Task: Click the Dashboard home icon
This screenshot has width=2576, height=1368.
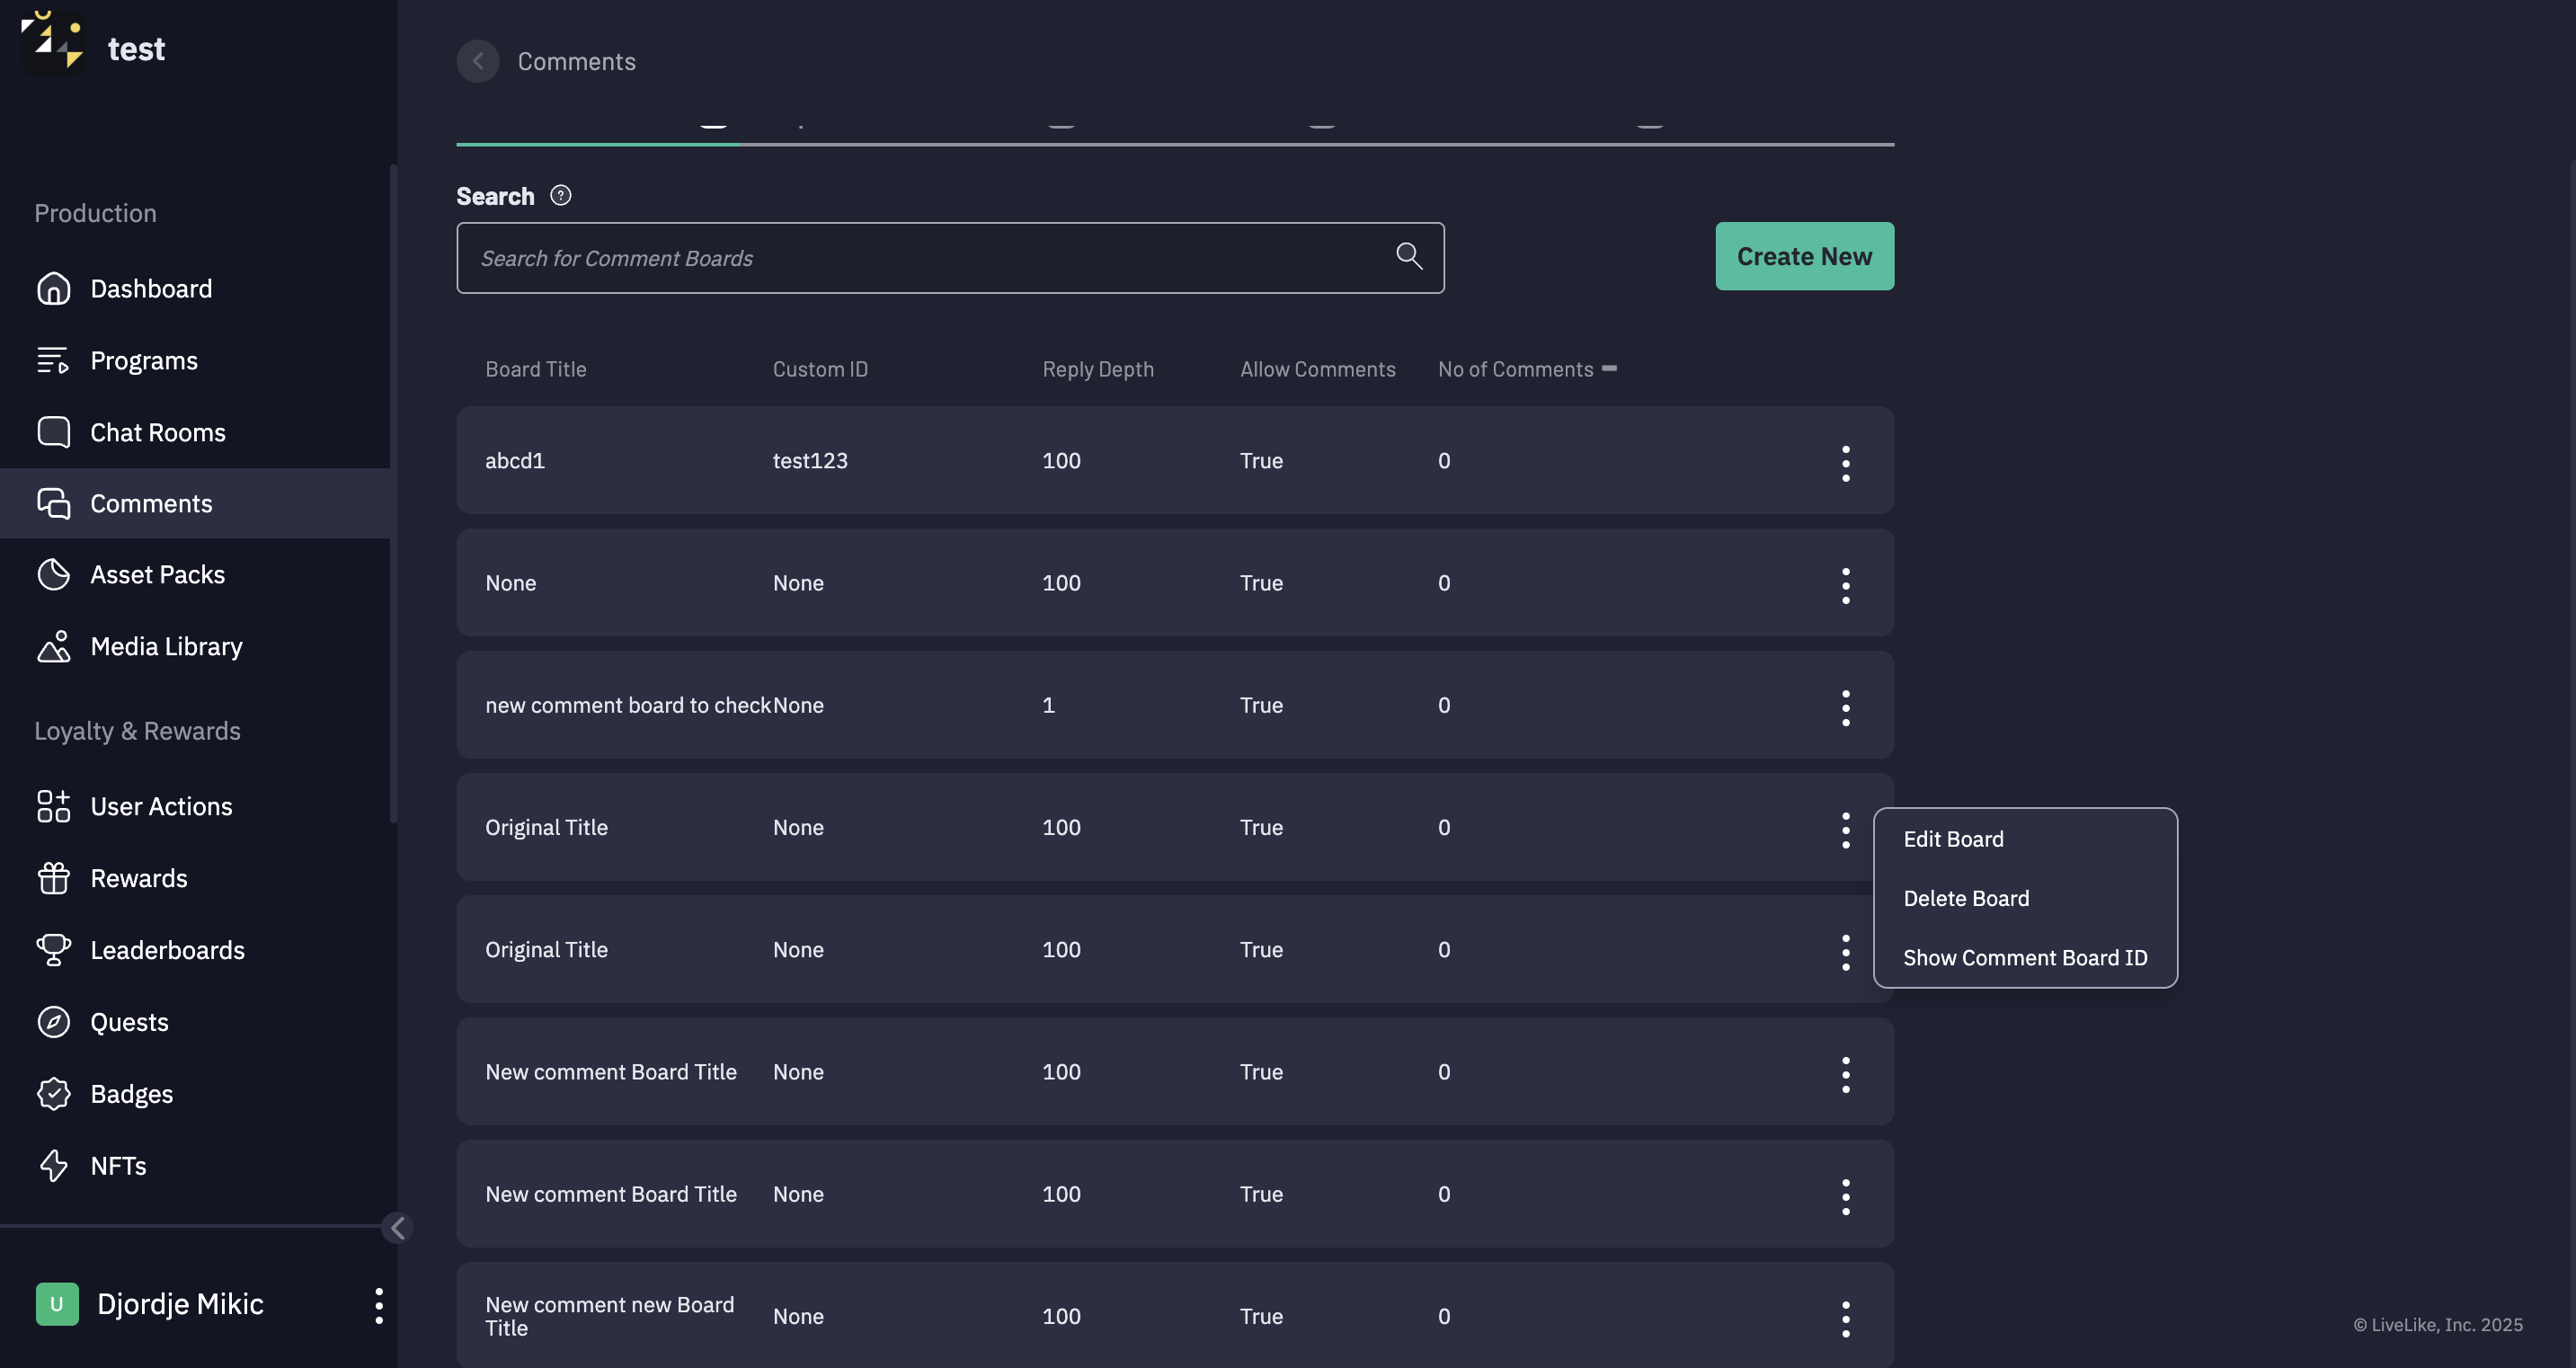Action: tap(53, 289)
